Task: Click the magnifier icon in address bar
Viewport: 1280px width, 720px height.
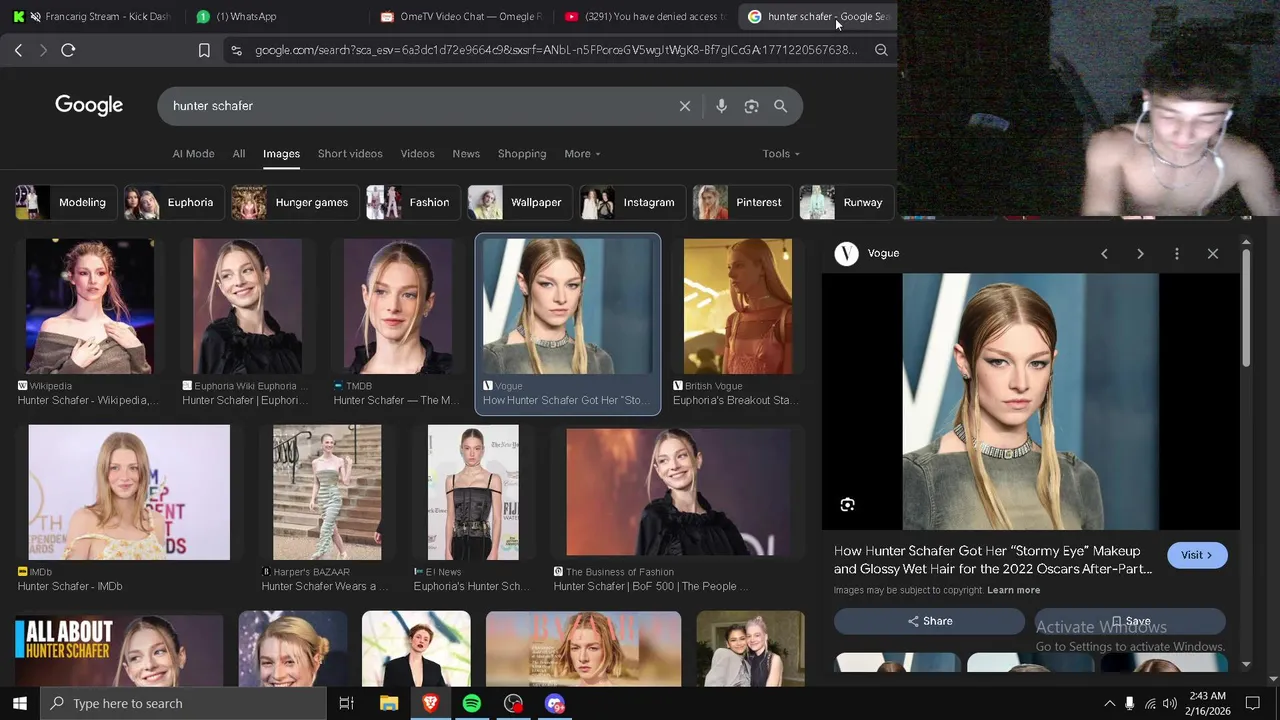Action: point(881,50)
